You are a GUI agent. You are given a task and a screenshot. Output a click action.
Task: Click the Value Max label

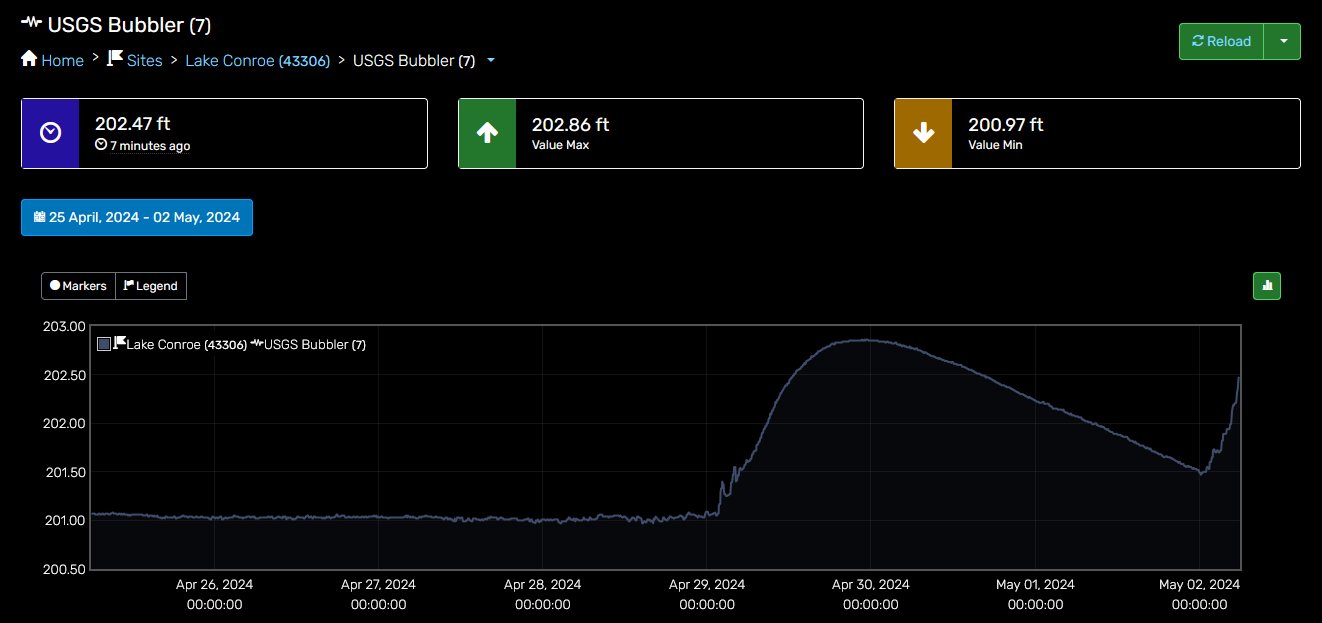pos(562,145)
